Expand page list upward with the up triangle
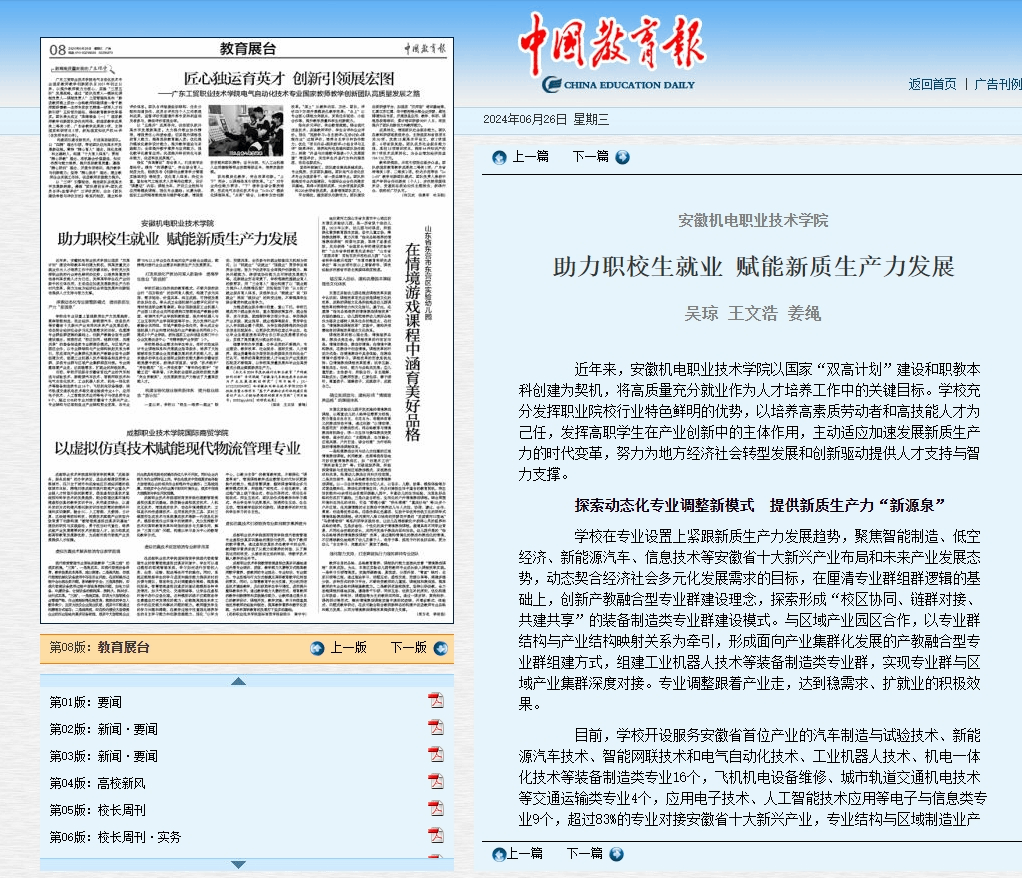Screen dimensions: 1022x878 click(x=239, y=681)
